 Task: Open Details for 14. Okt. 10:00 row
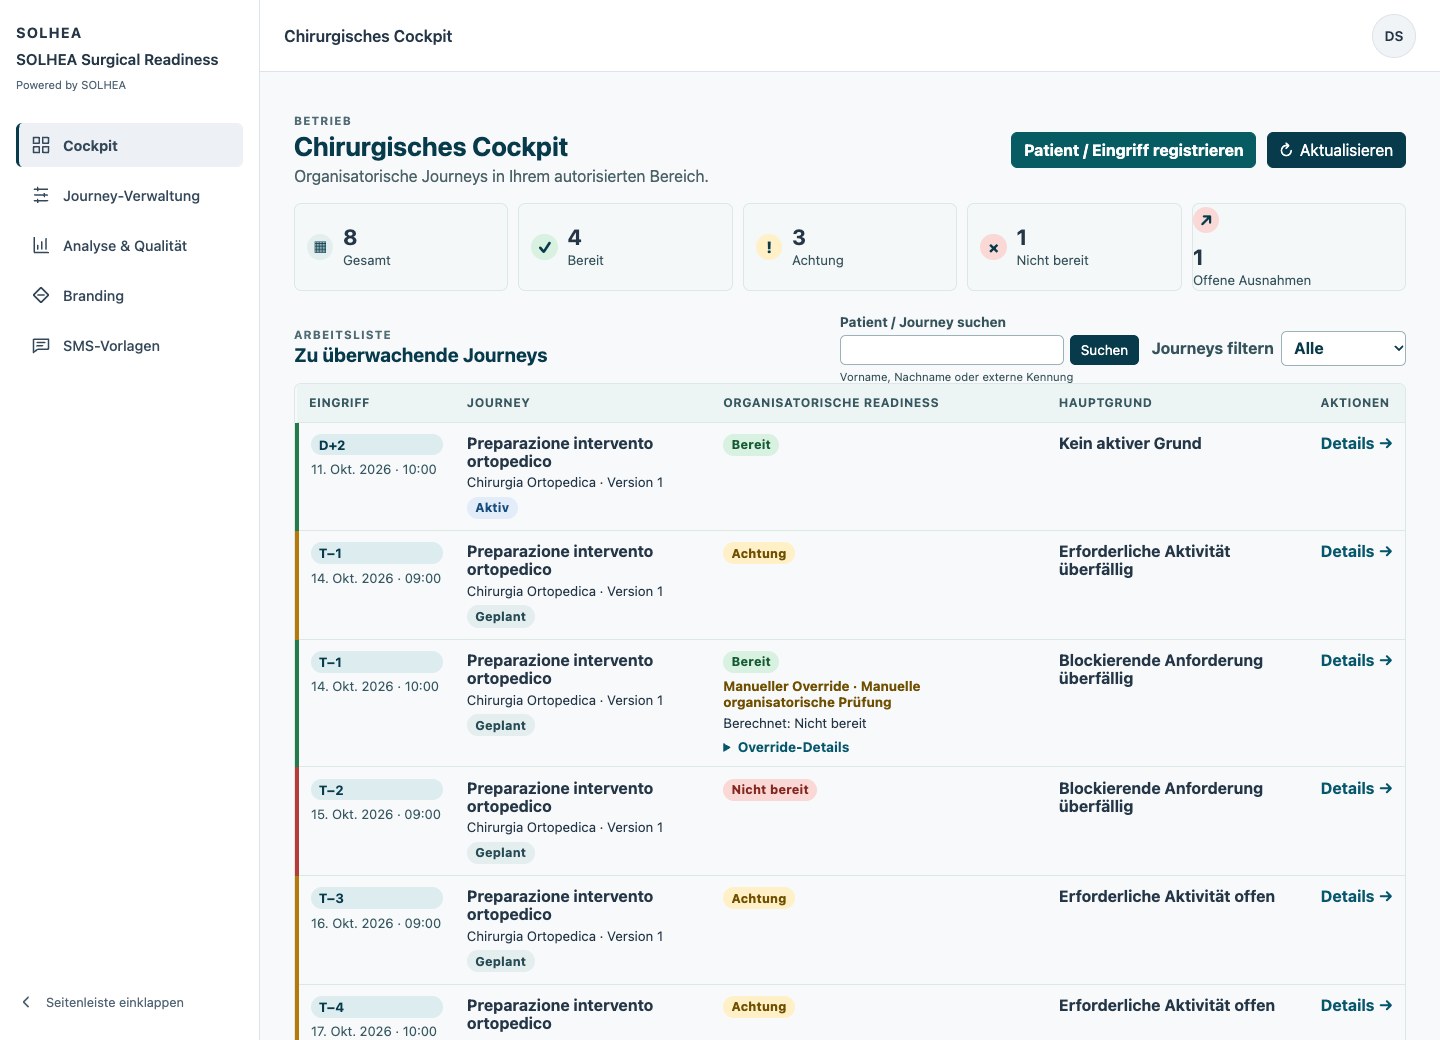click(x=1356, y=660)
